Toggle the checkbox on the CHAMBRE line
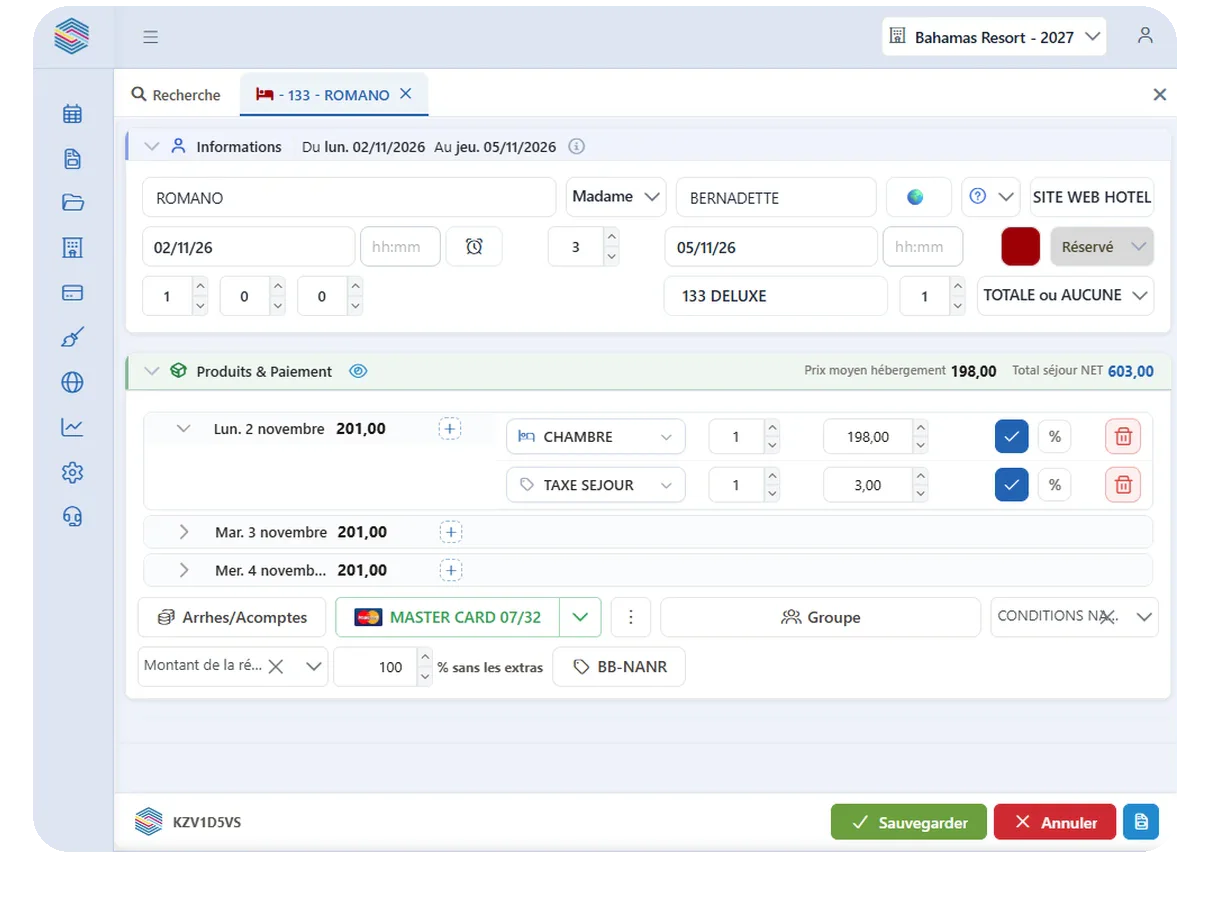This screenshot has width=1210, height=921. point(1012,436)
